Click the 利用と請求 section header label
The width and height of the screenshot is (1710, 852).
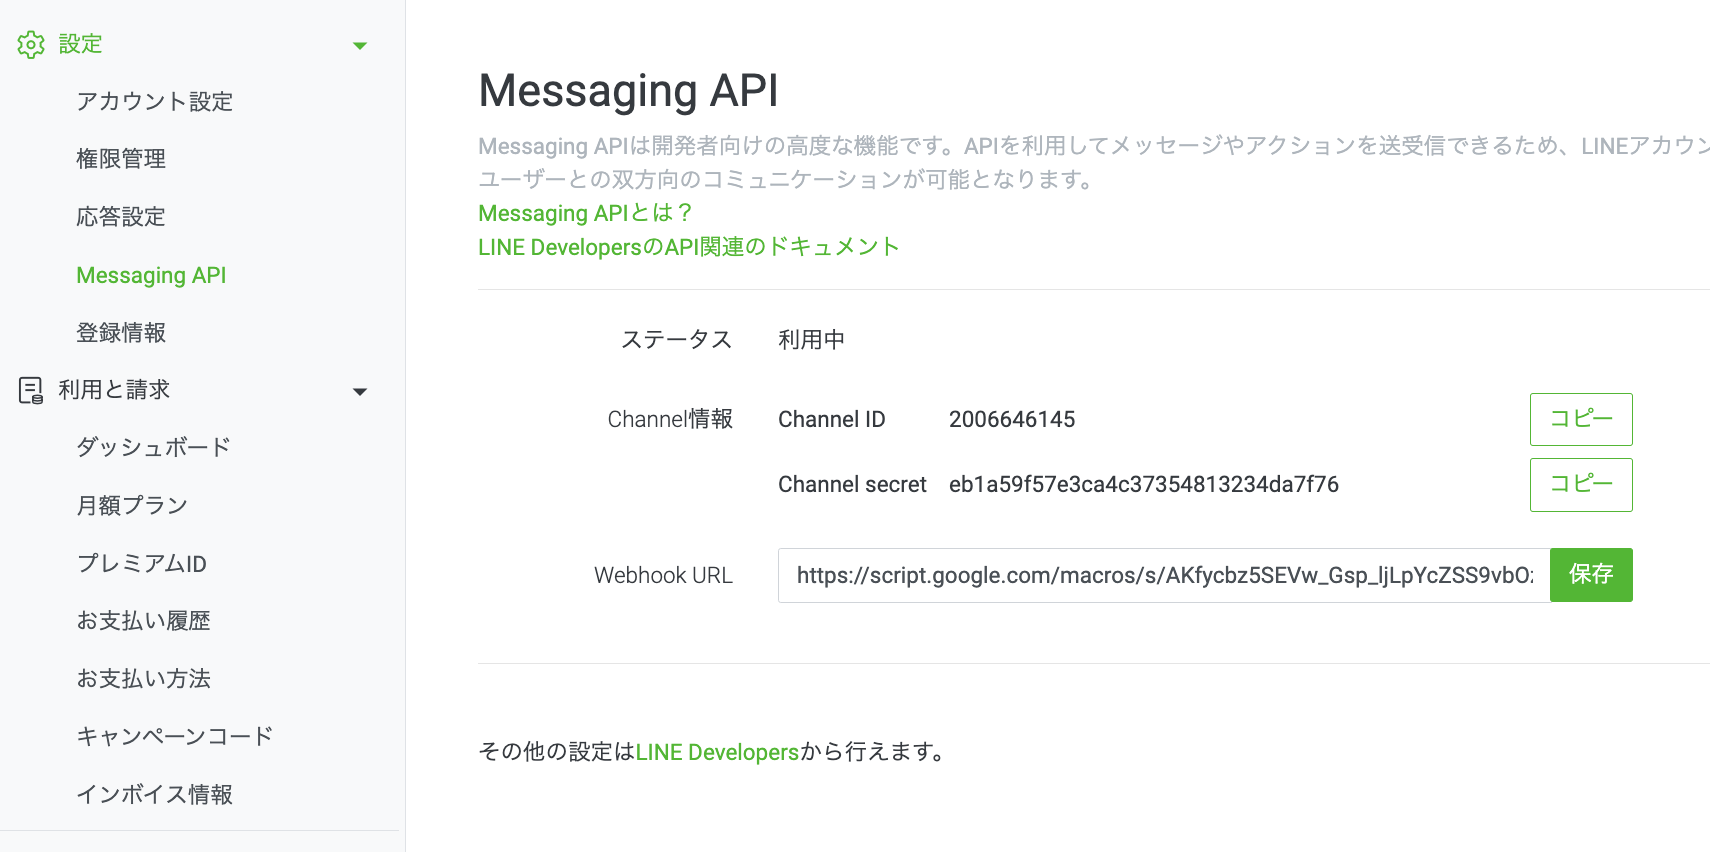[114, 390]
